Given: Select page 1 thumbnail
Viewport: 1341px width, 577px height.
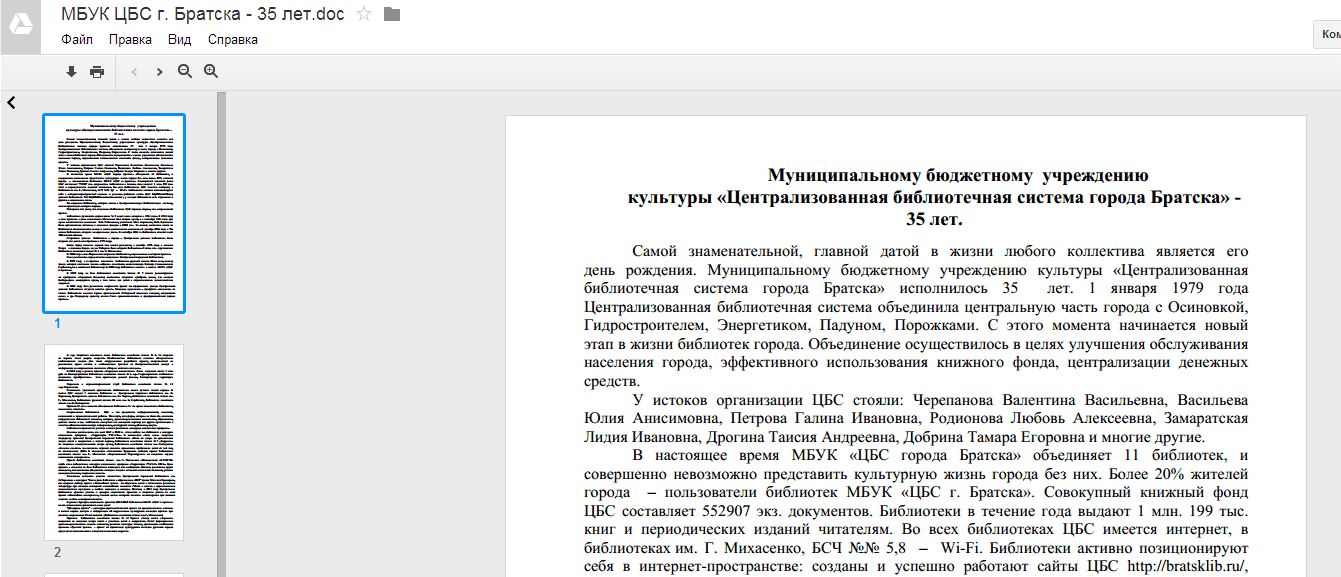Looking at the screenshot, I should pyautogui.click(x=114, y=213).
